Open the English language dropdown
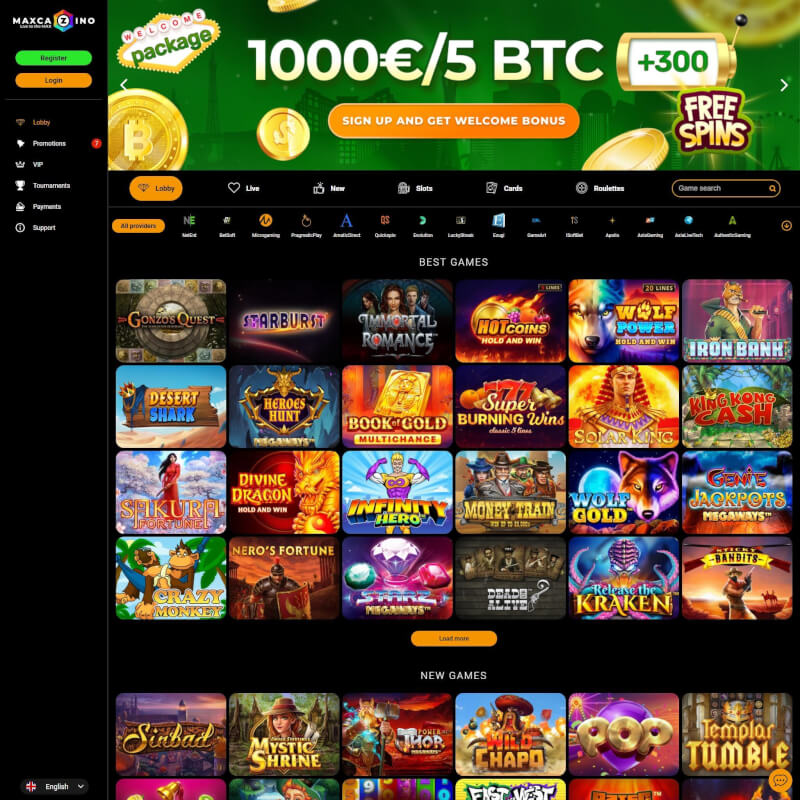 coord(55,786)
